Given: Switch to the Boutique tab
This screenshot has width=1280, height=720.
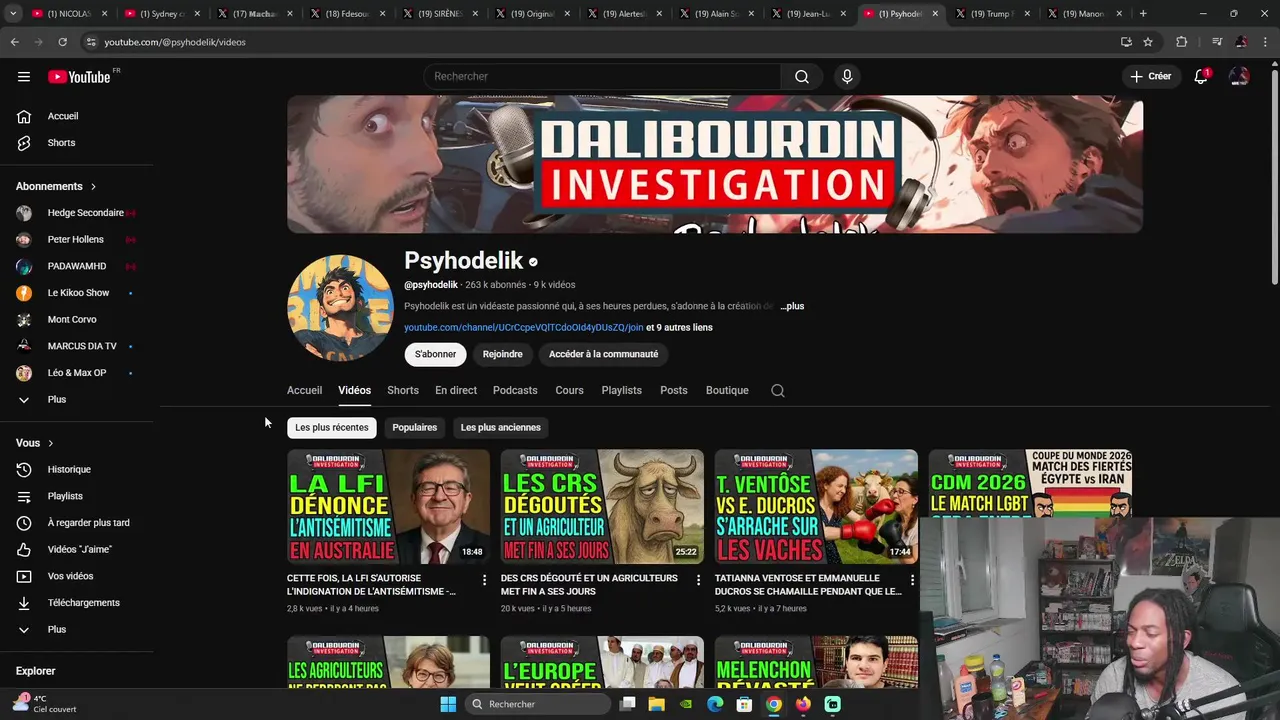Looking at the screenshot, I should tap(727, 391).
